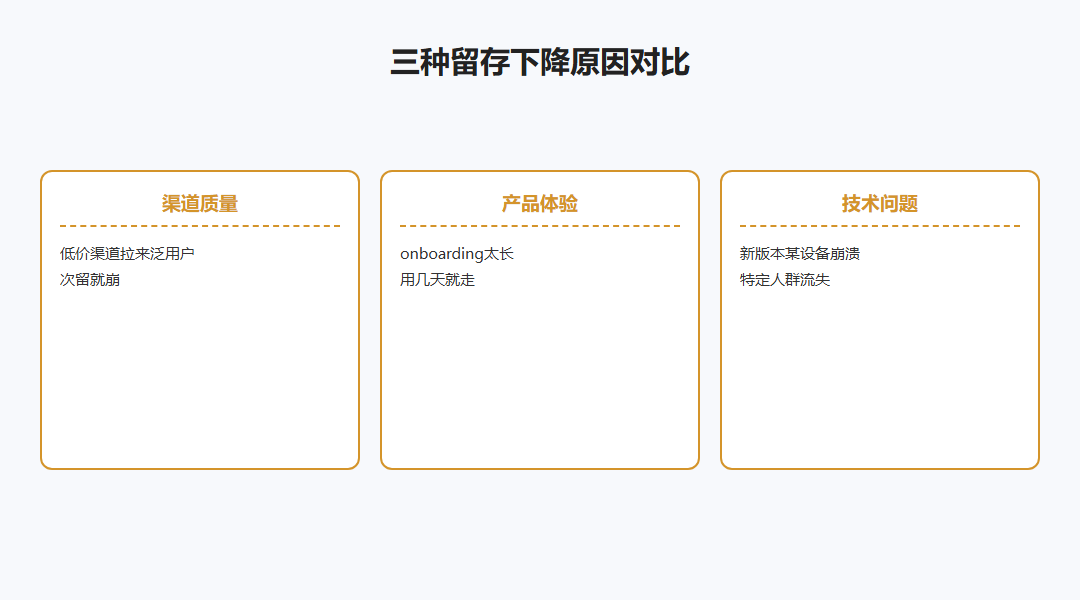Select the 产品体验 card heading
Viewport: 1080px width, 600px height.
pos(539,204)
